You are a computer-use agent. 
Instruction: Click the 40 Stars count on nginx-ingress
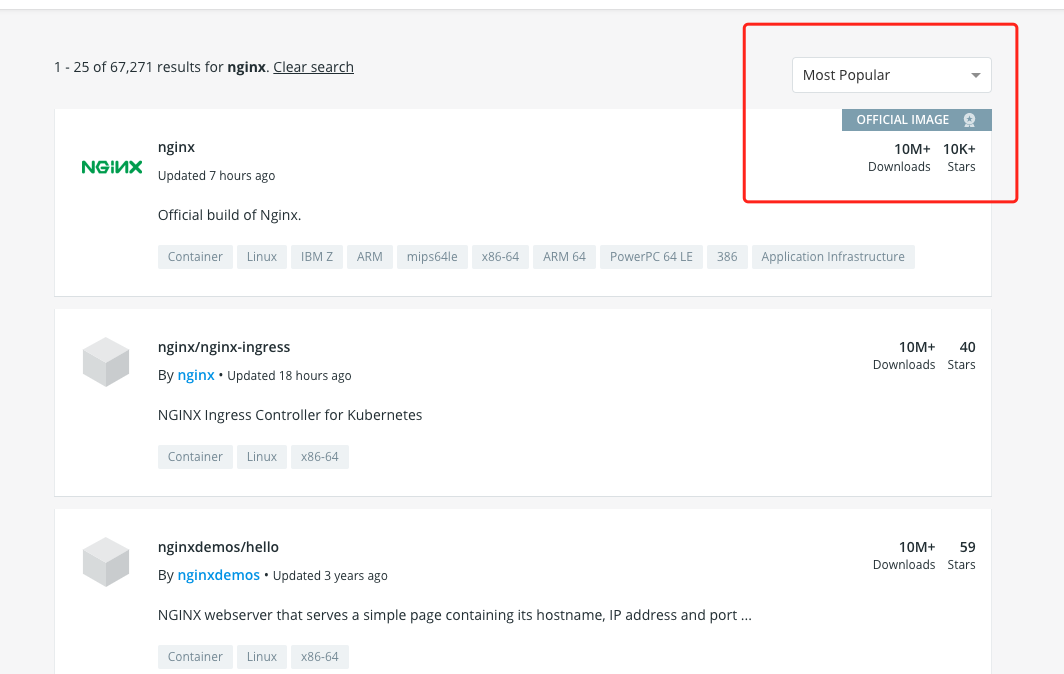962,356
